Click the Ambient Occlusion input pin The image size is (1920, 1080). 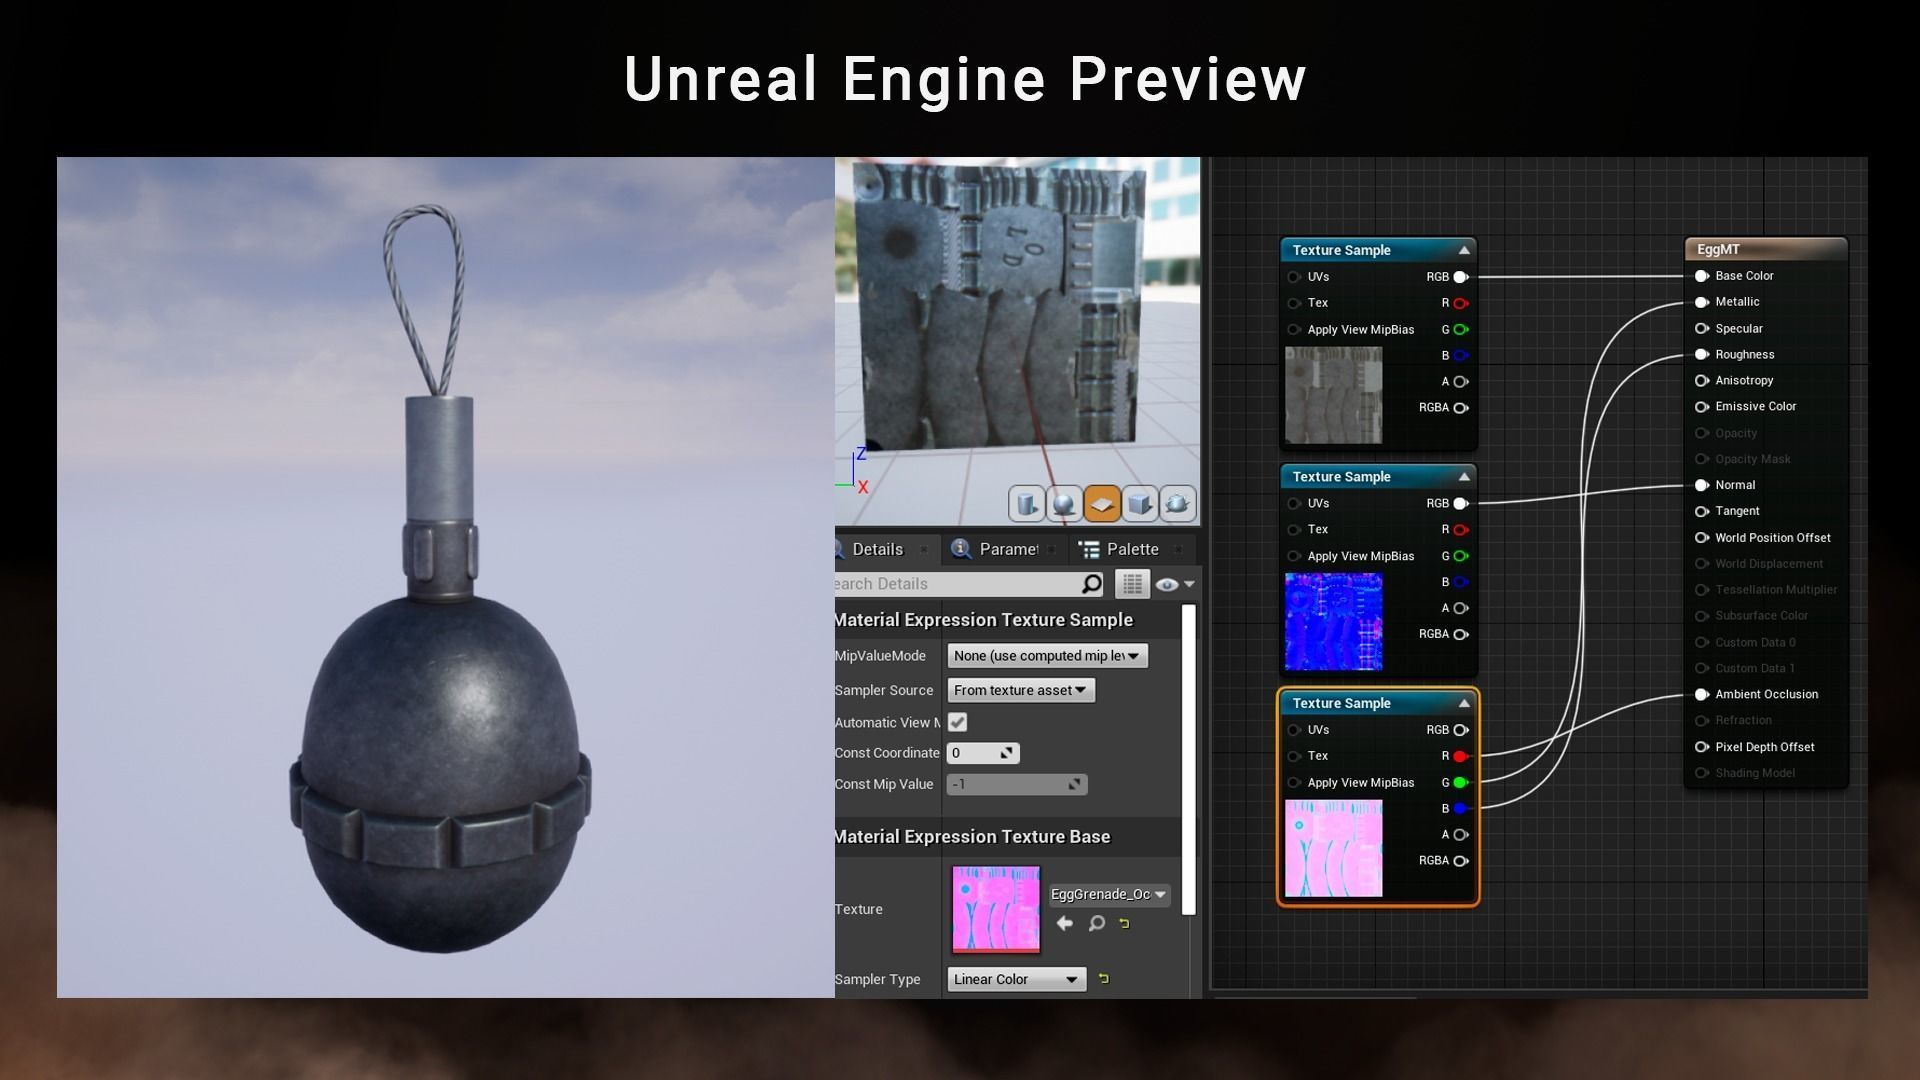pyautogui.click(x=1702, y=694)
